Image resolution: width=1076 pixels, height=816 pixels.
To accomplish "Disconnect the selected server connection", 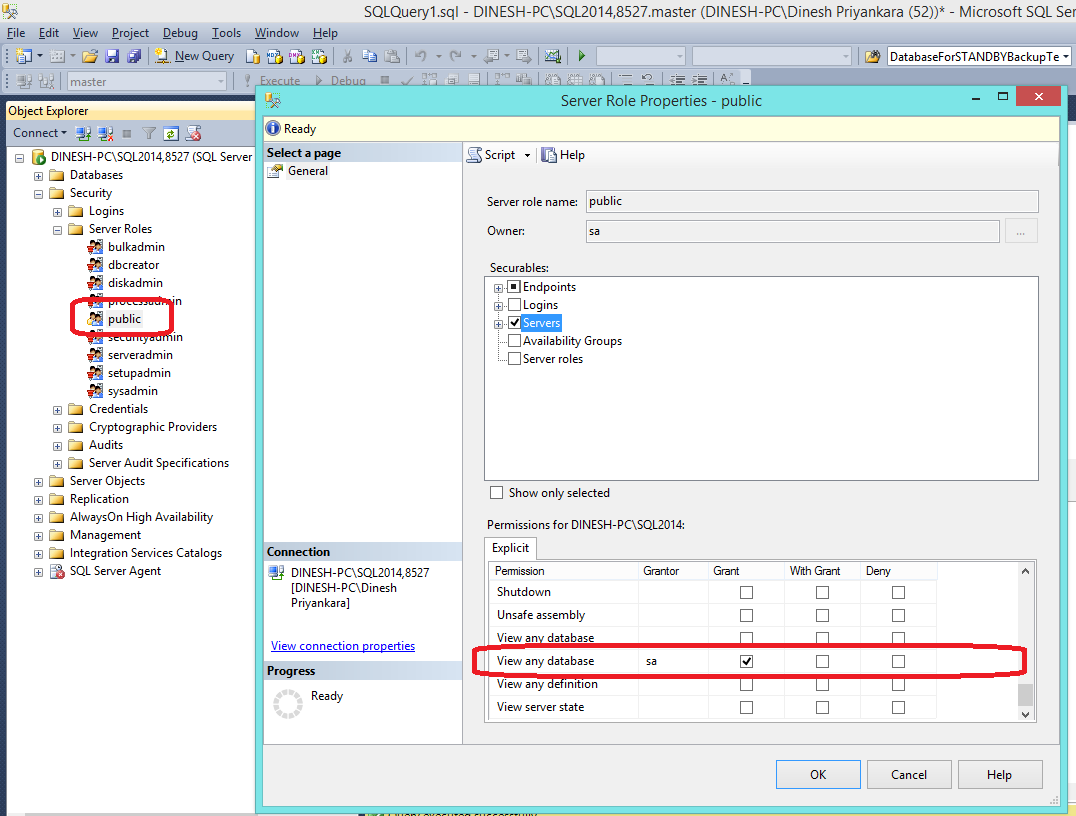I will coord(105,132).
